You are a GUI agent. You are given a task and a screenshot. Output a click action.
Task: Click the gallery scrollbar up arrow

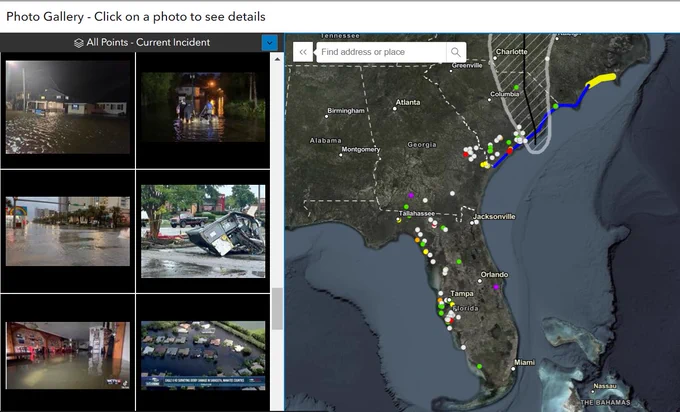point(278,59)
